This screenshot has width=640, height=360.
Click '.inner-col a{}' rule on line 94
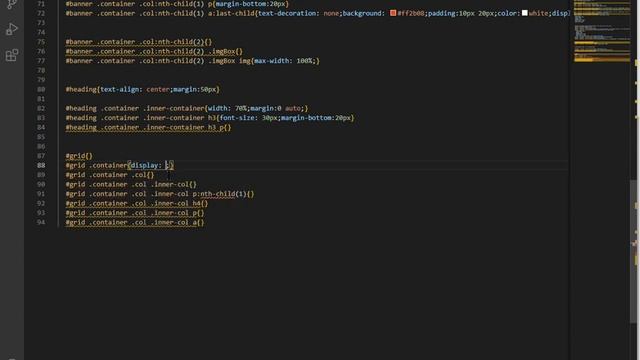tap(177, 222)
